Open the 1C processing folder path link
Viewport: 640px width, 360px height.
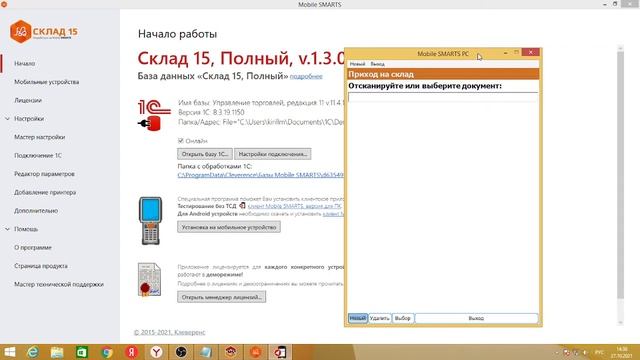click(260, 175)
